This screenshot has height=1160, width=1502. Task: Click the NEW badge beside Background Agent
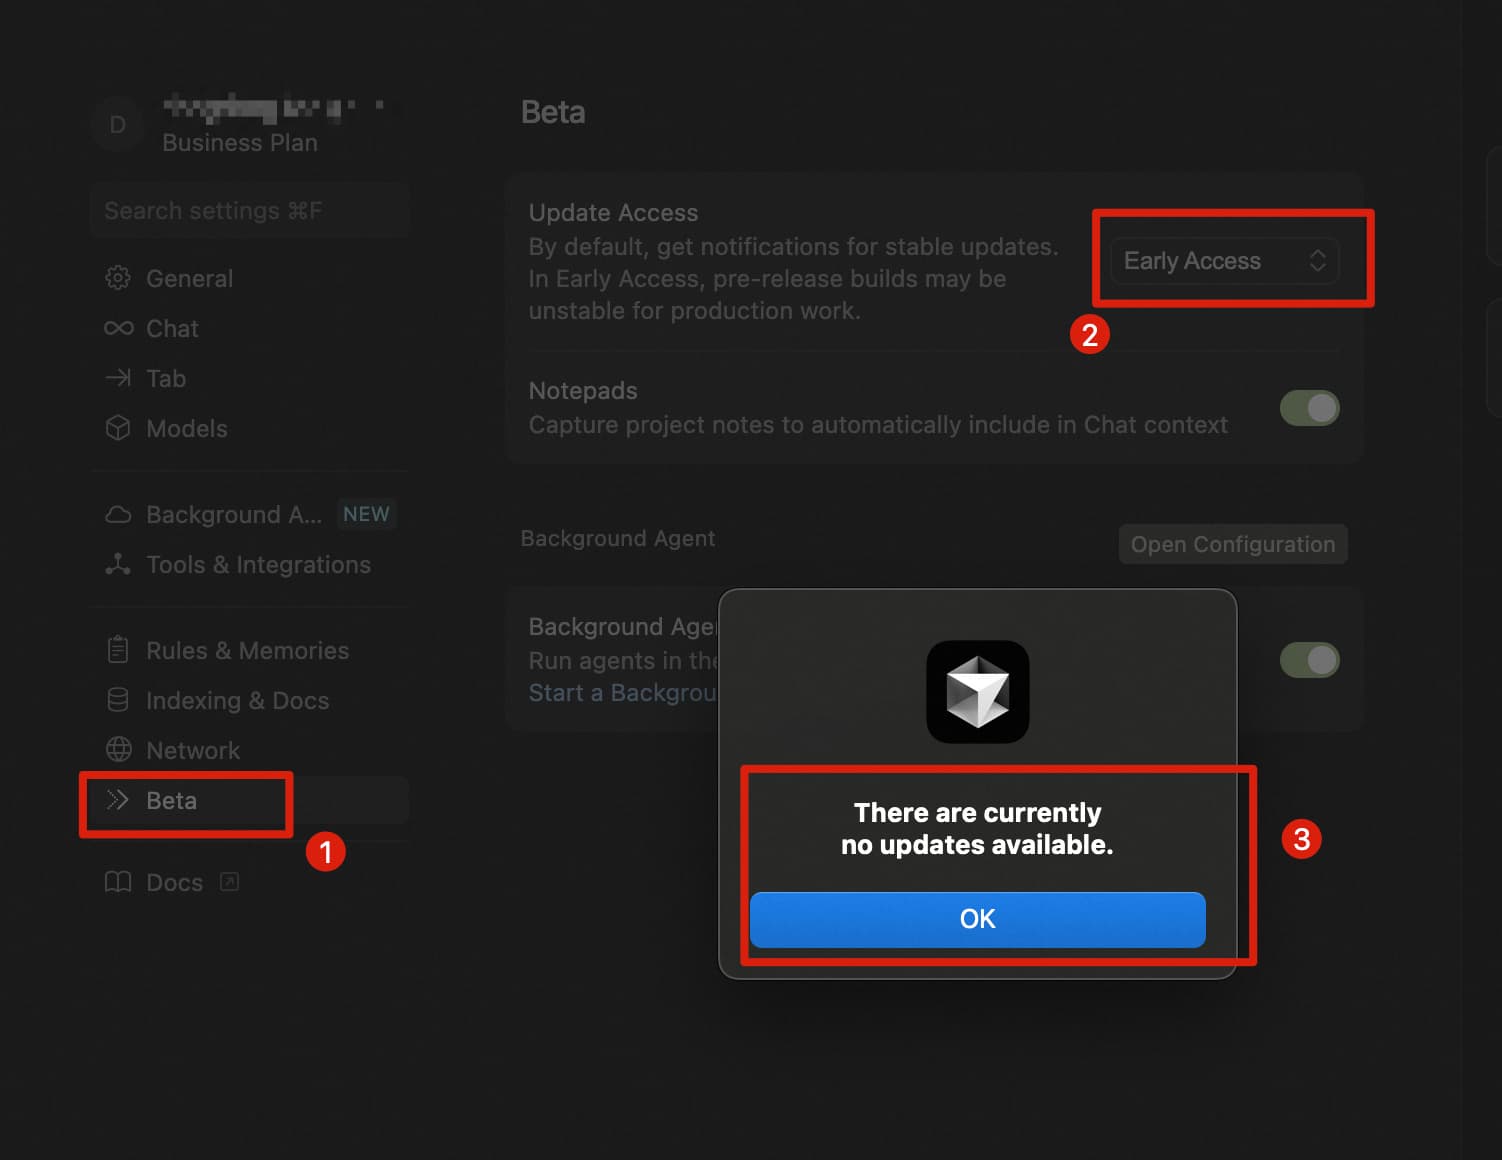(x=366, y=514)
